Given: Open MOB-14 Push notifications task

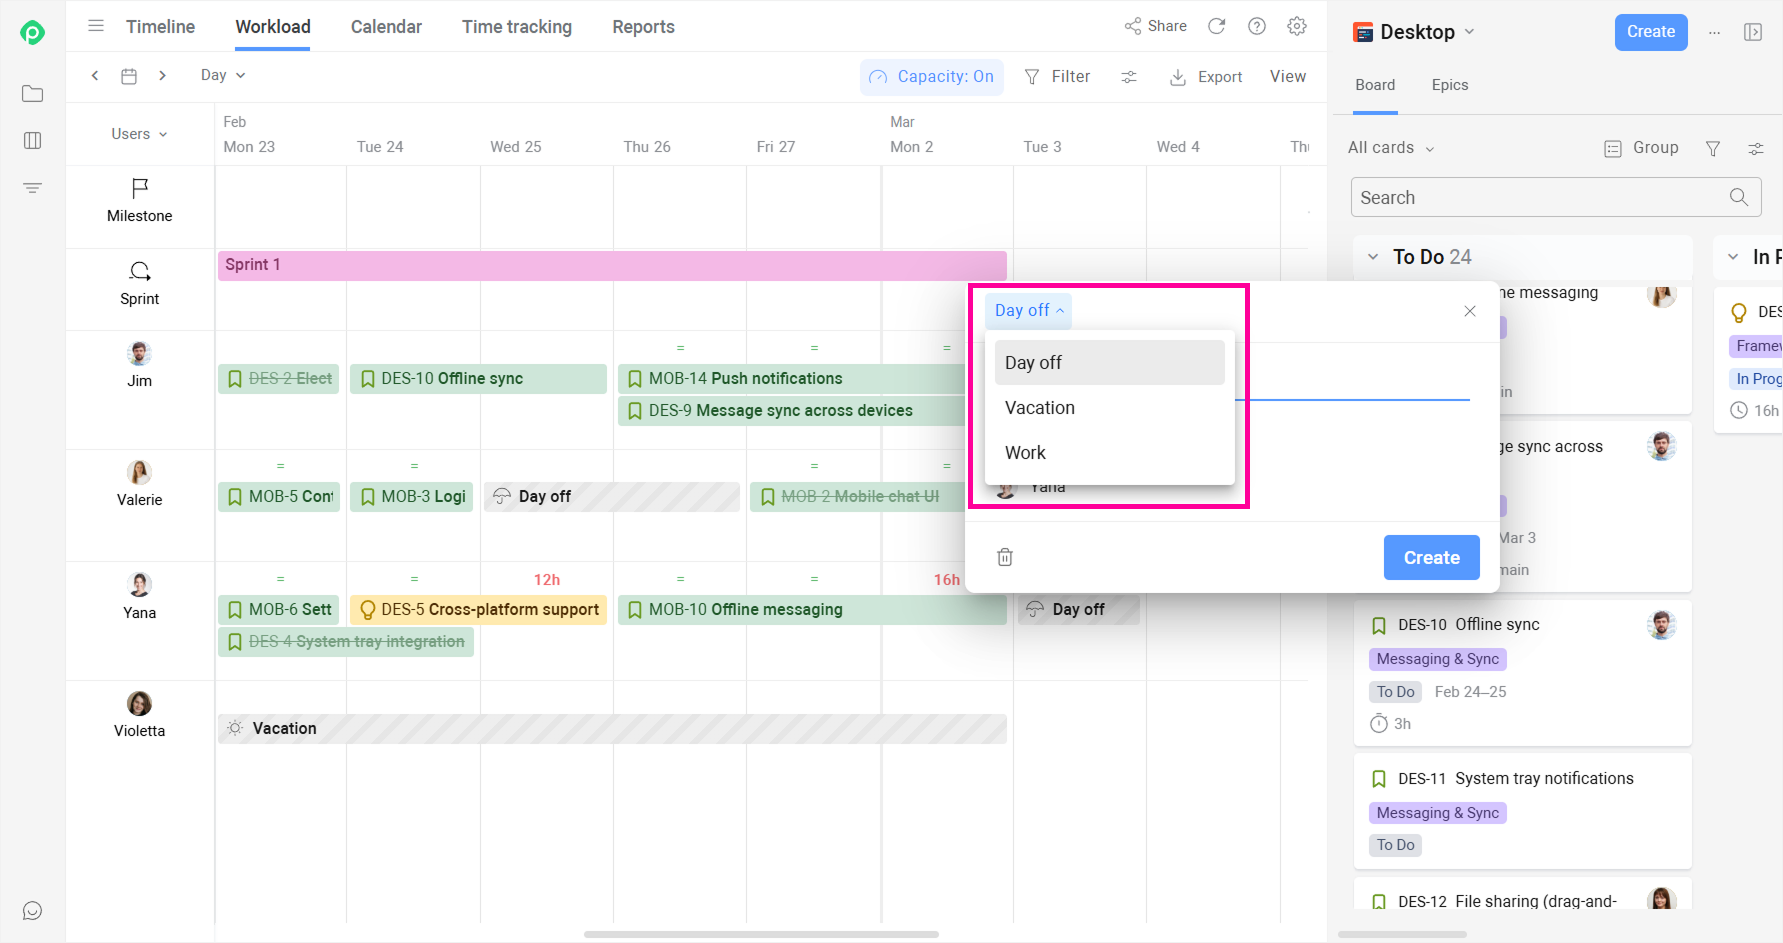Looking at the screenshot, I should pyautogui.click(x=791, y=379).
